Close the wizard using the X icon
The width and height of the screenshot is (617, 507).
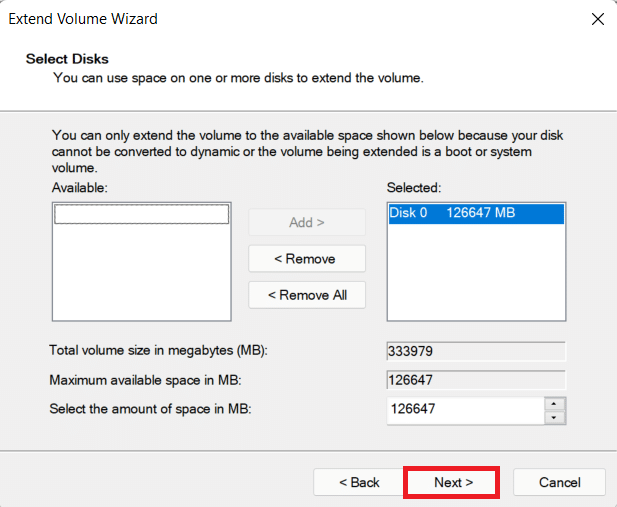597,19
